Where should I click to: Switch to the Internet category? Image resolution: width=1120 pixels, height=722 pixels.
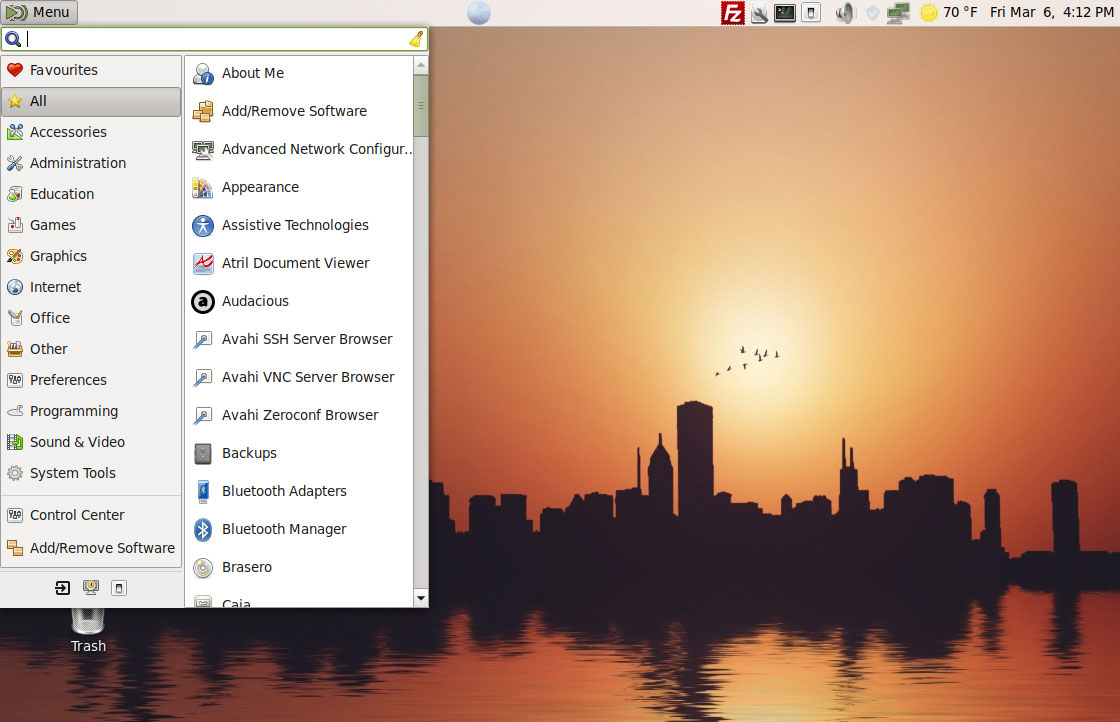coord(55,287)
